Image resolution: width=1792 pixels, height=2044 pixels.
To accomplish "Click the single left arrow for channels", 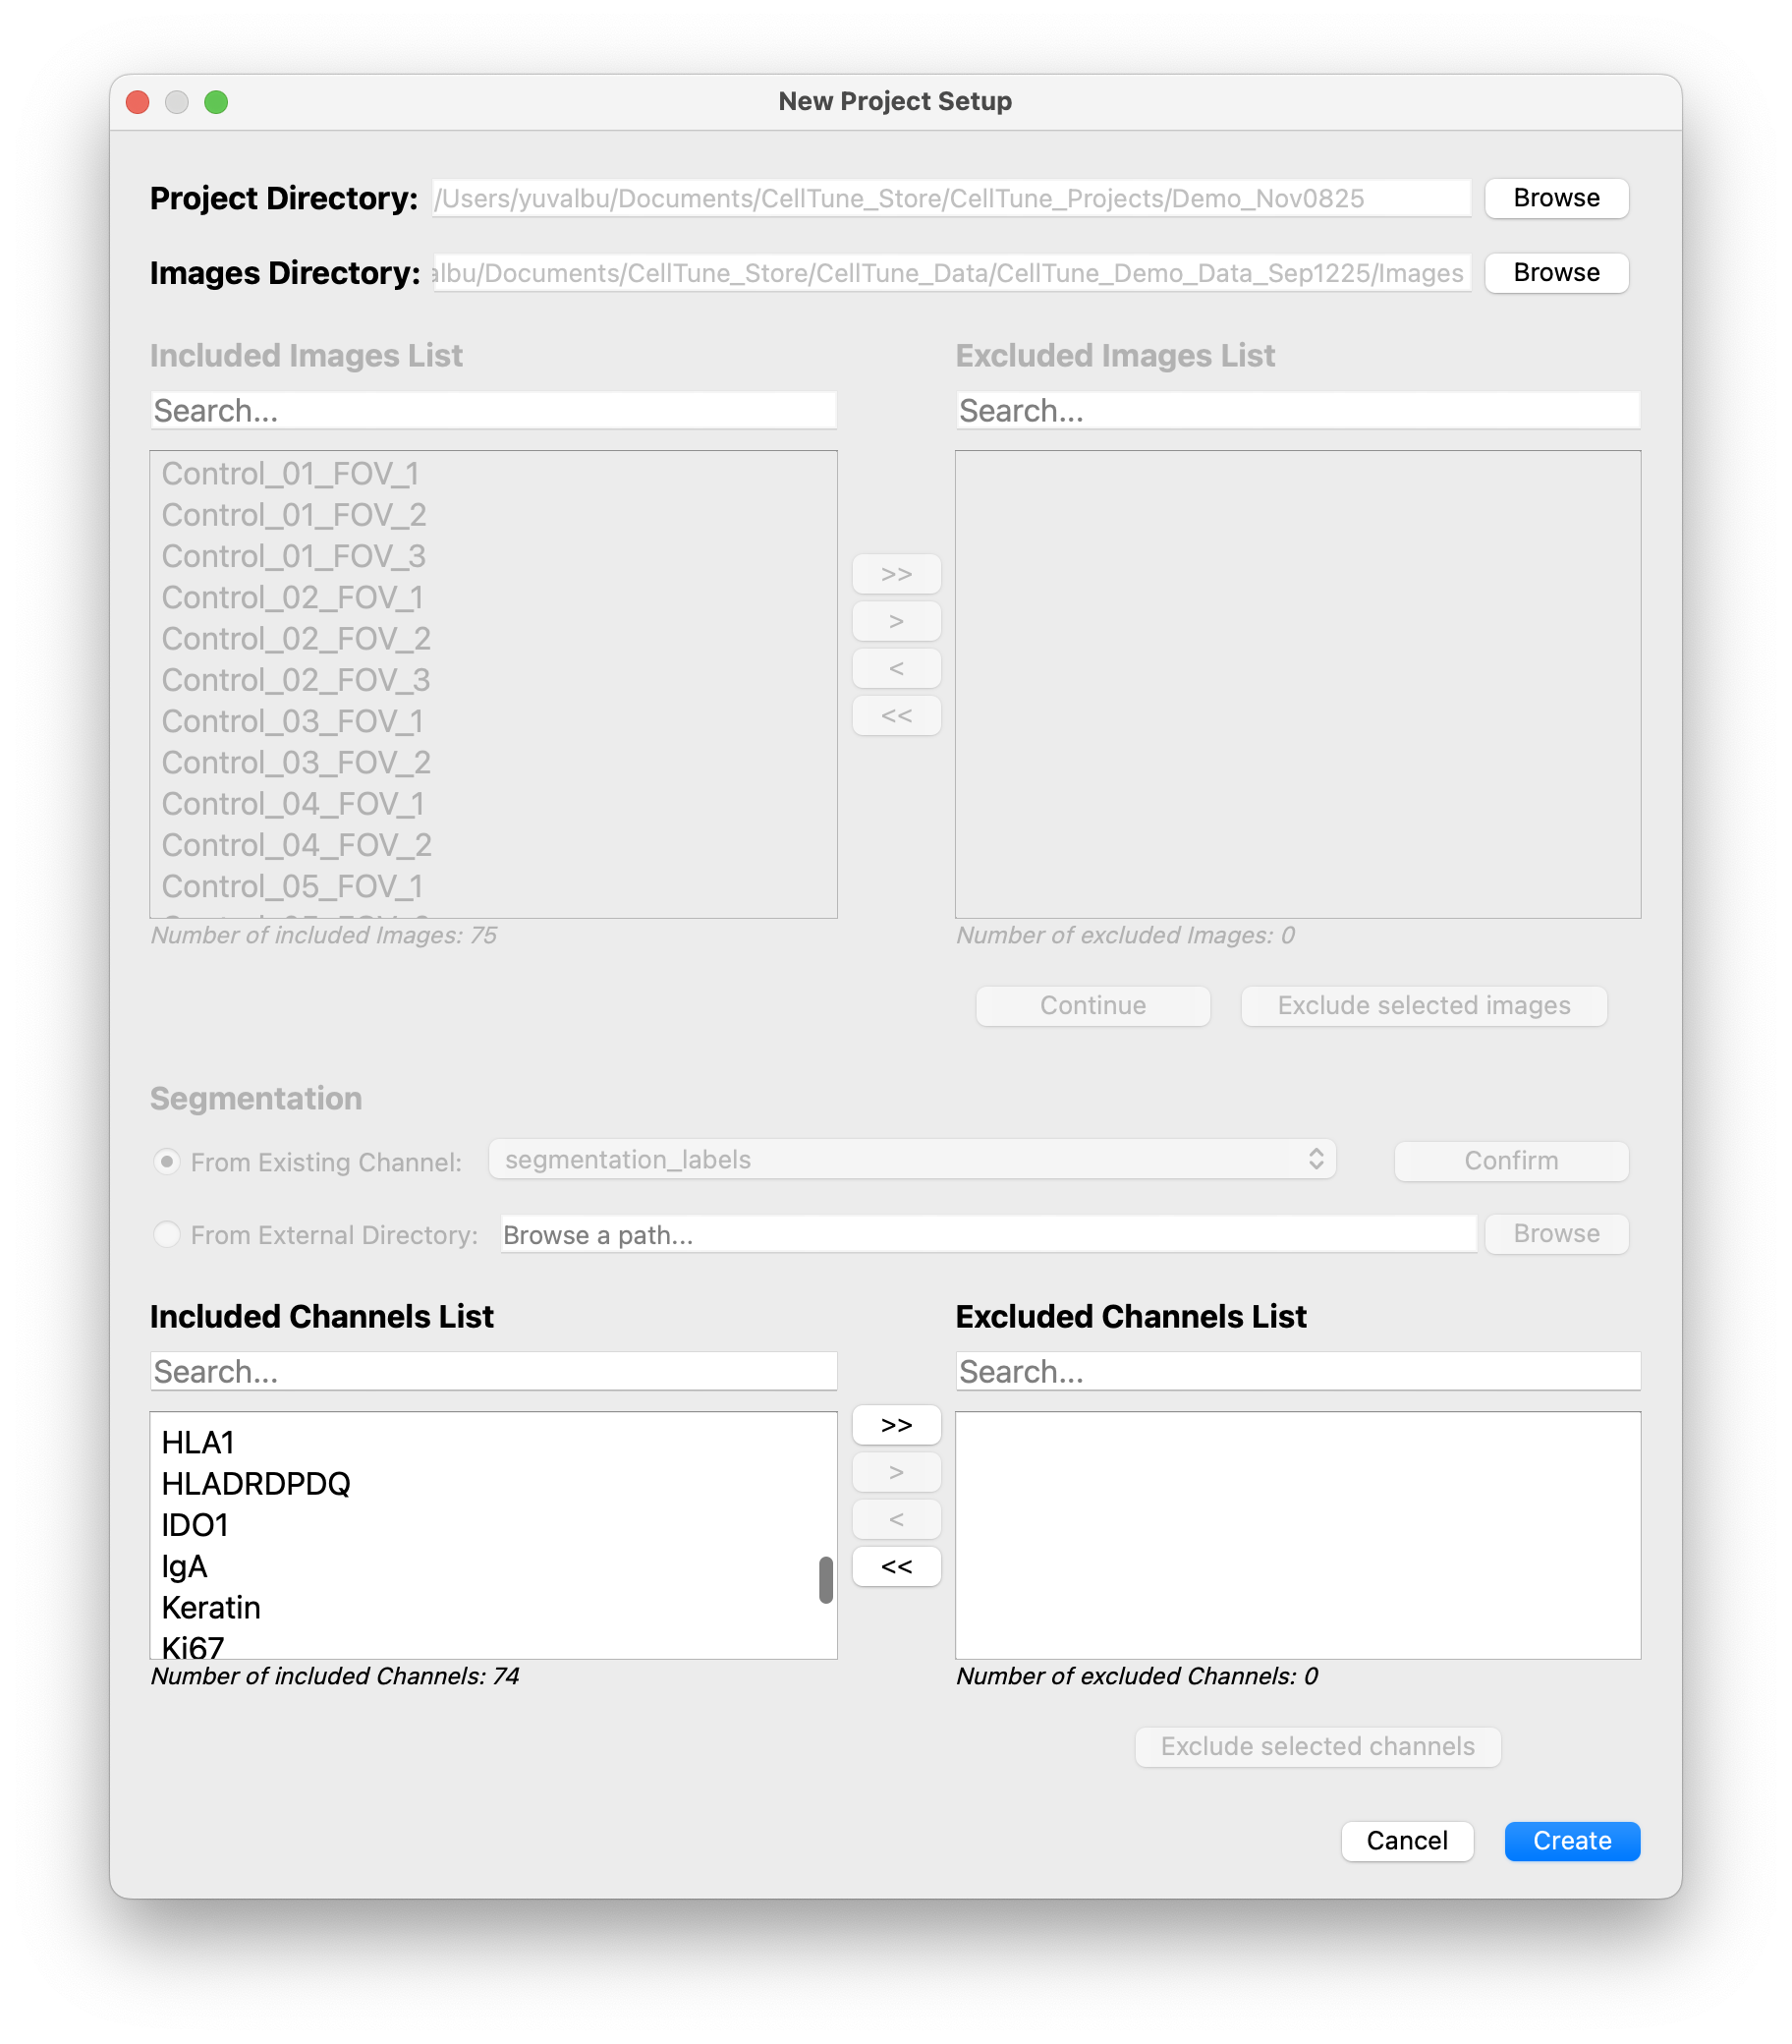I will point(896,1518).
